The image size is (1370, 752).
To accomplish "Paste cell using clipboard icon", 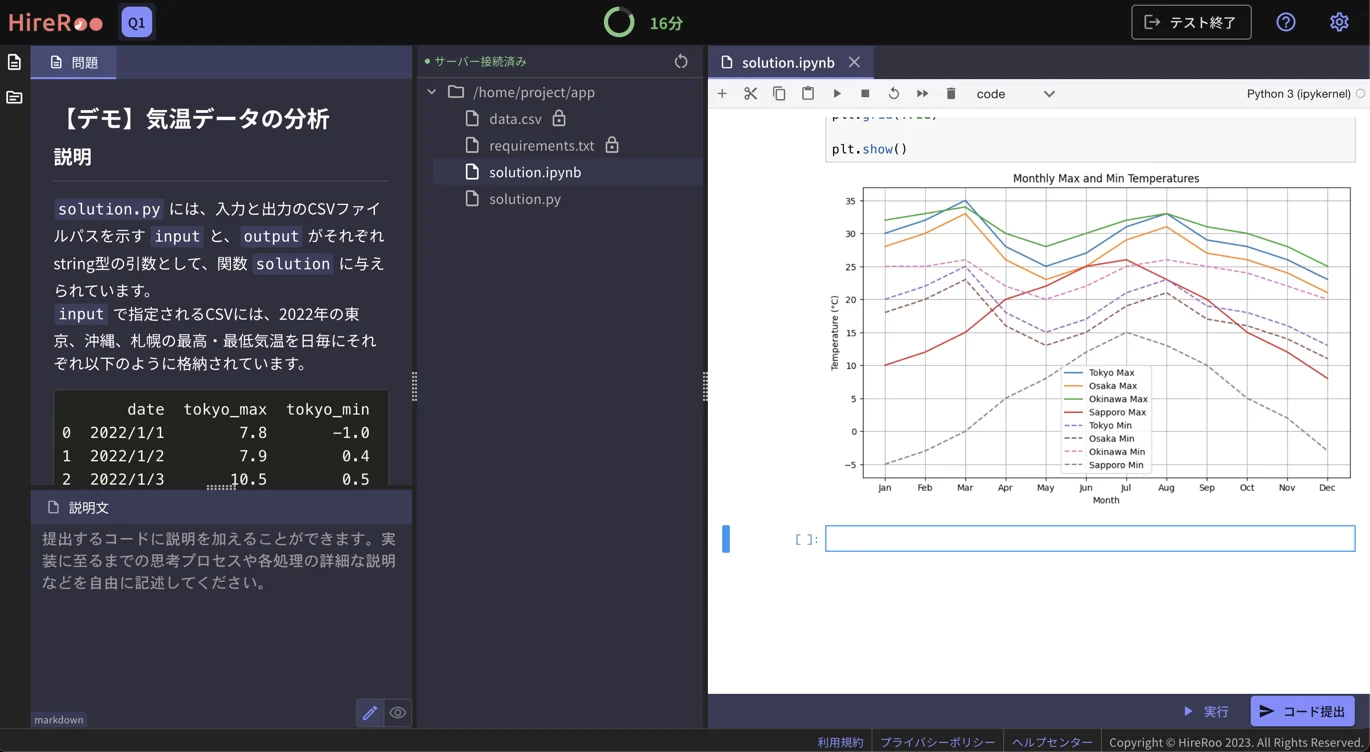I will [808, 94].
